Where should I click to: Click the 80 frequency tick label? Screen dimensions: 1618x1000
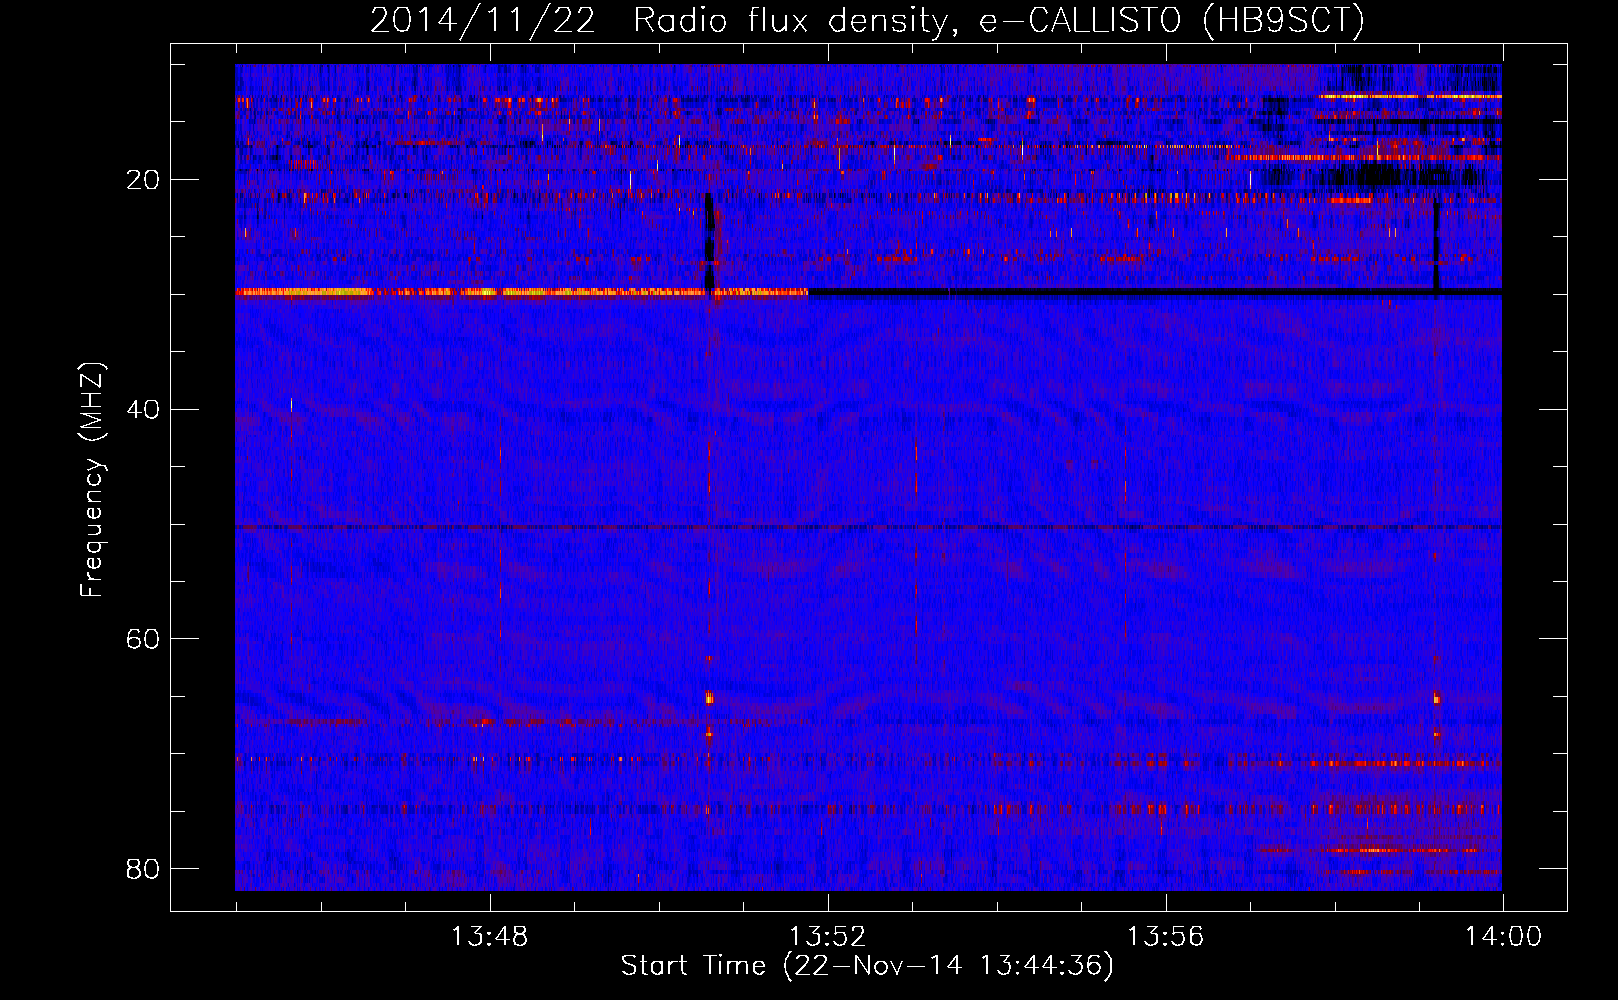[x=143, y=868]
